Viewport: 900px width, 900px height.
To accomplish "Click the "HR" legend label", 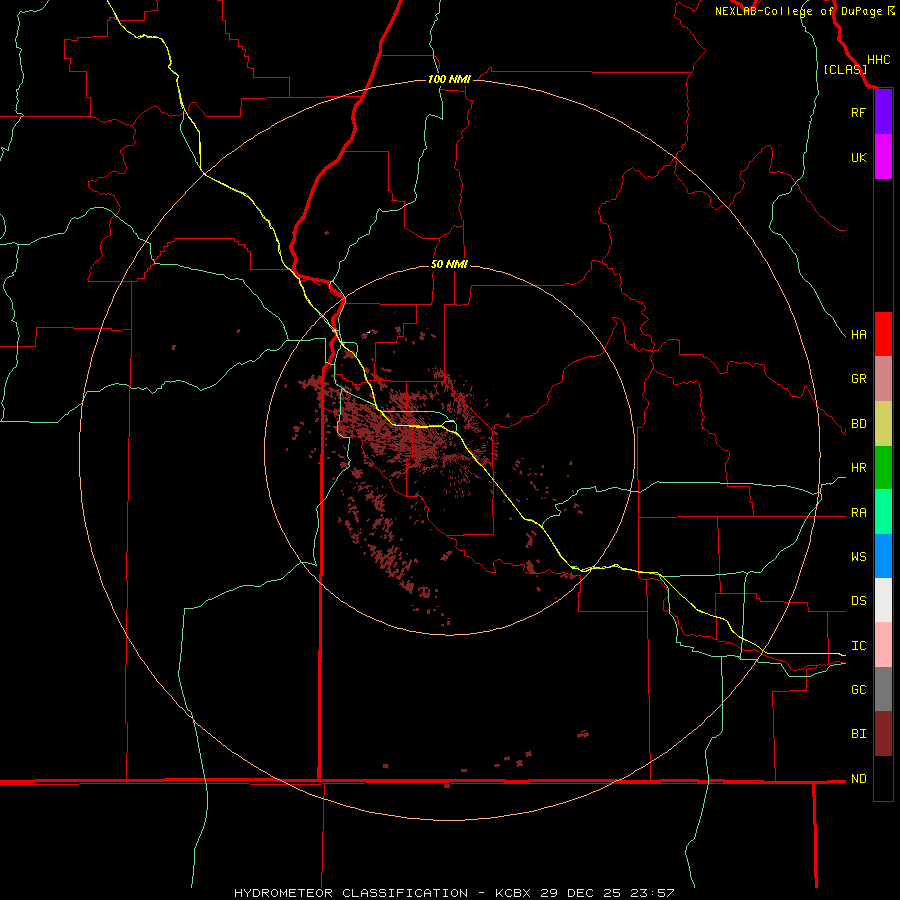I will click(858, 468).
